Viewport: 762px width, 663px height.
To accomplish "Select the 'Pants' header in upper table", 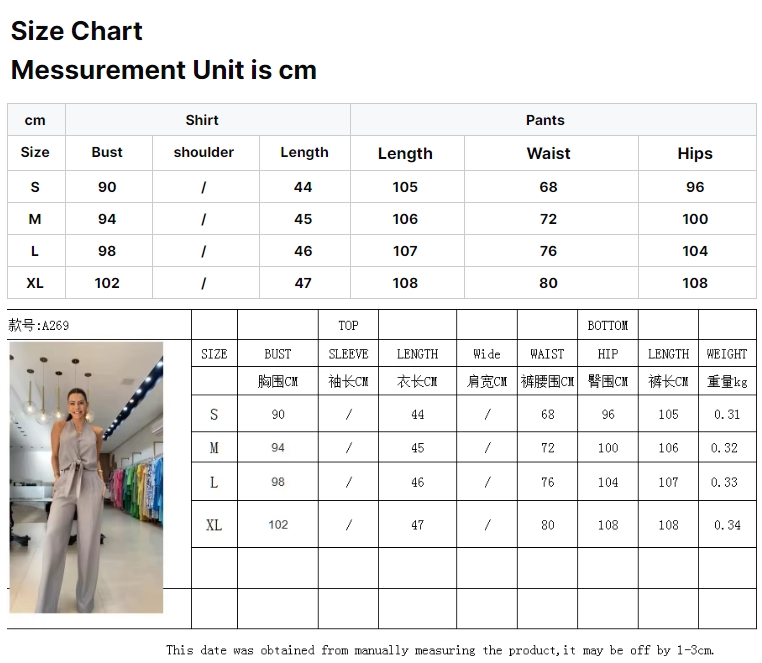I will (x=545, y=120).
